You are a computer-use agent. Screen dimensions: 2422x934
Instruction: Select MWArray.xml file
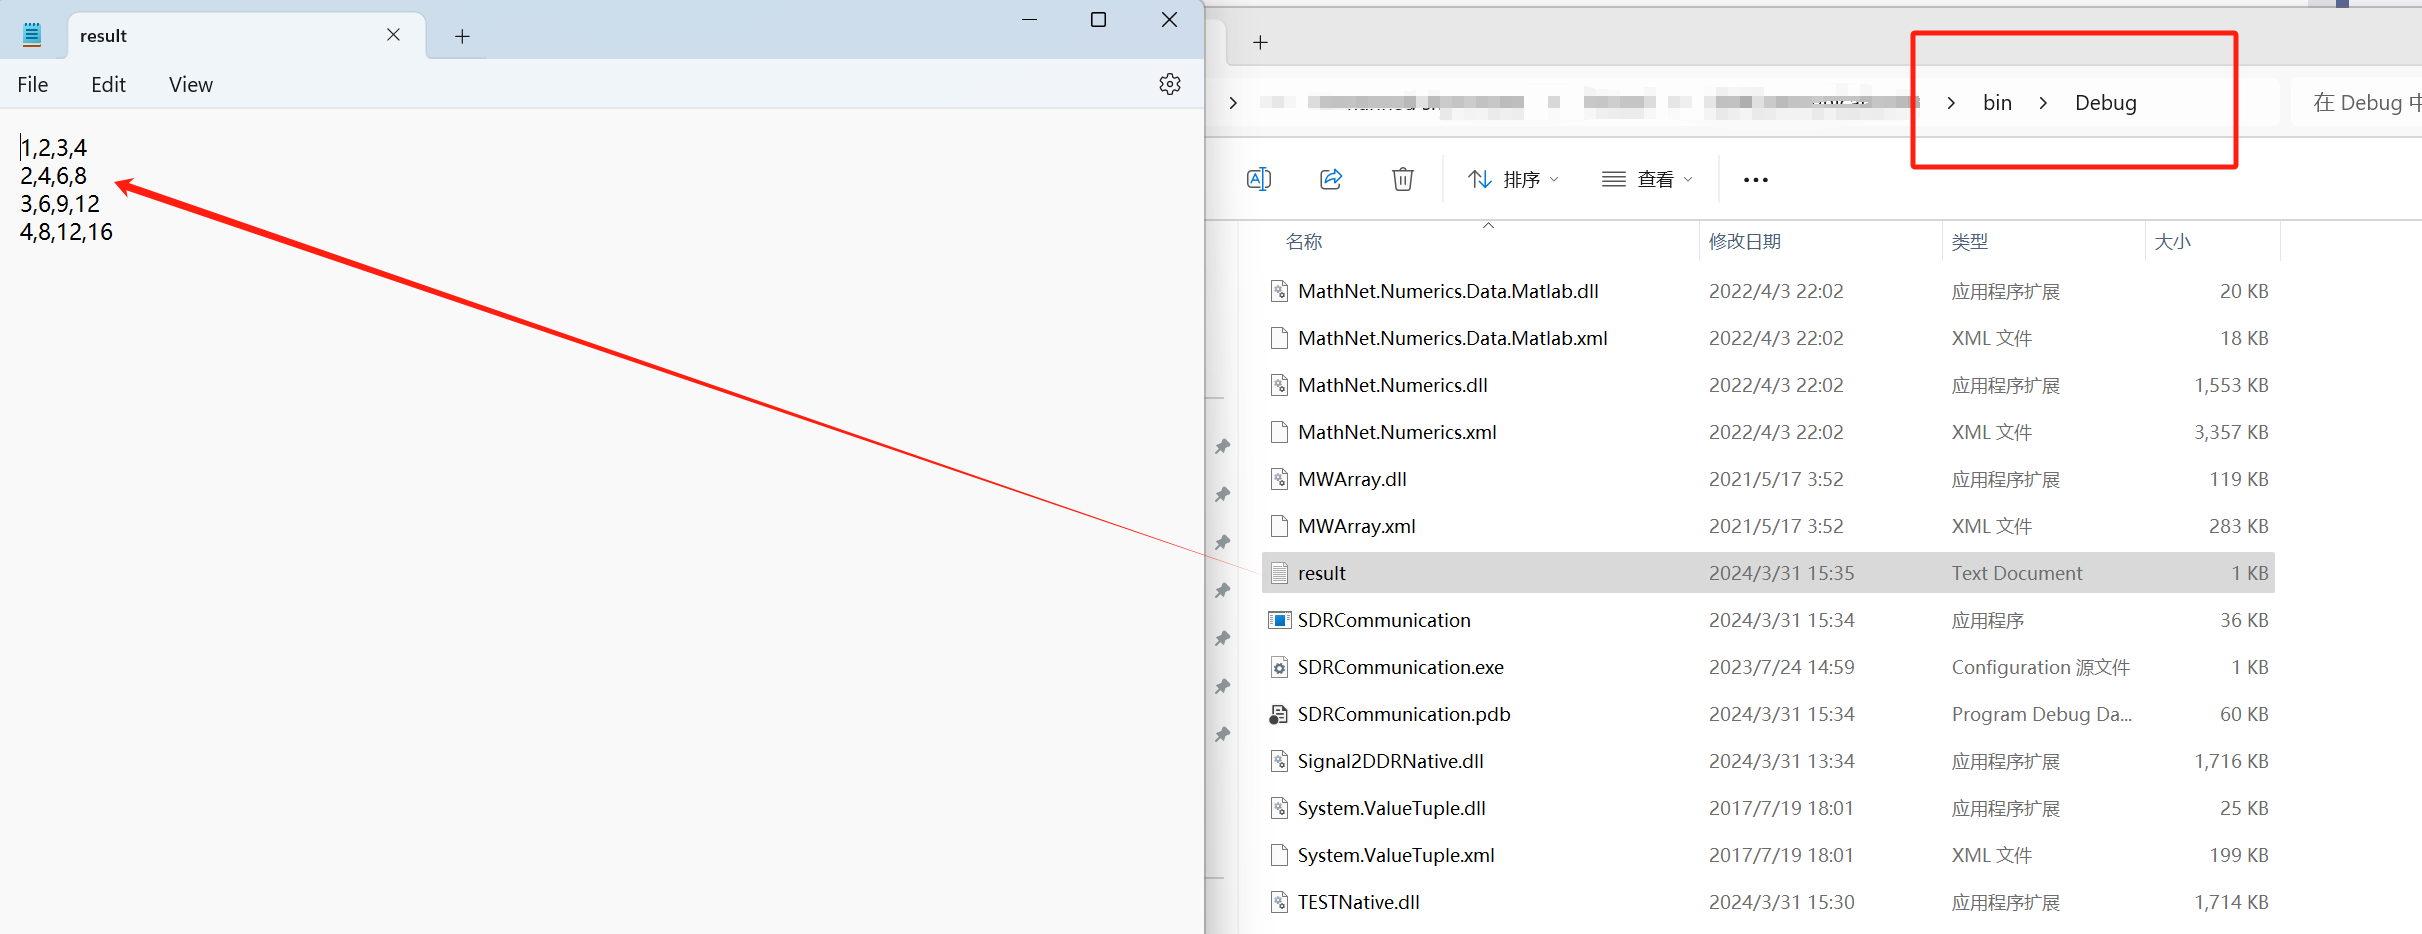pyautogui.click(x=1767, y=526)
